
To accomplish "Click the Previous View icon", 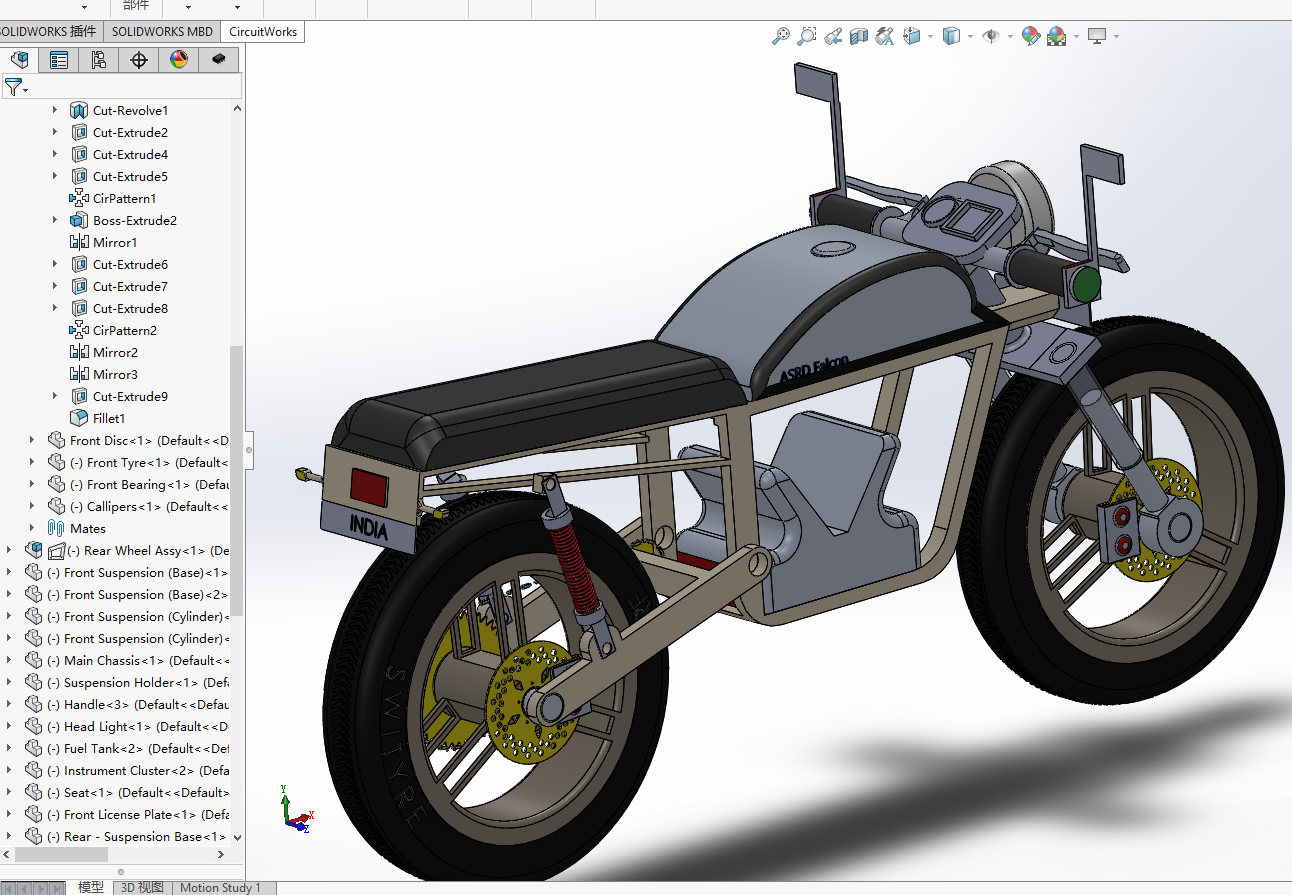I will (833, 36).
